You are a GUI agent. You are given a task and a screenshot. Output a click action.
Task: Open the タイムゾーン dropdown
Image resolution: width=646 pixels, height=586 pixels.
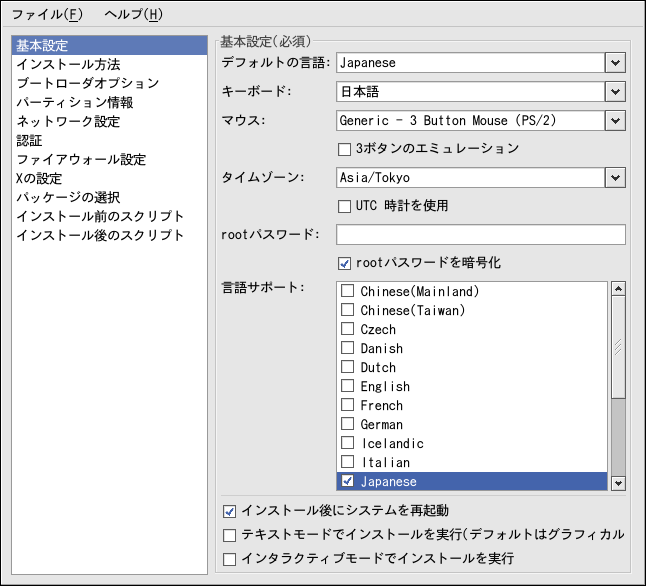614,178
